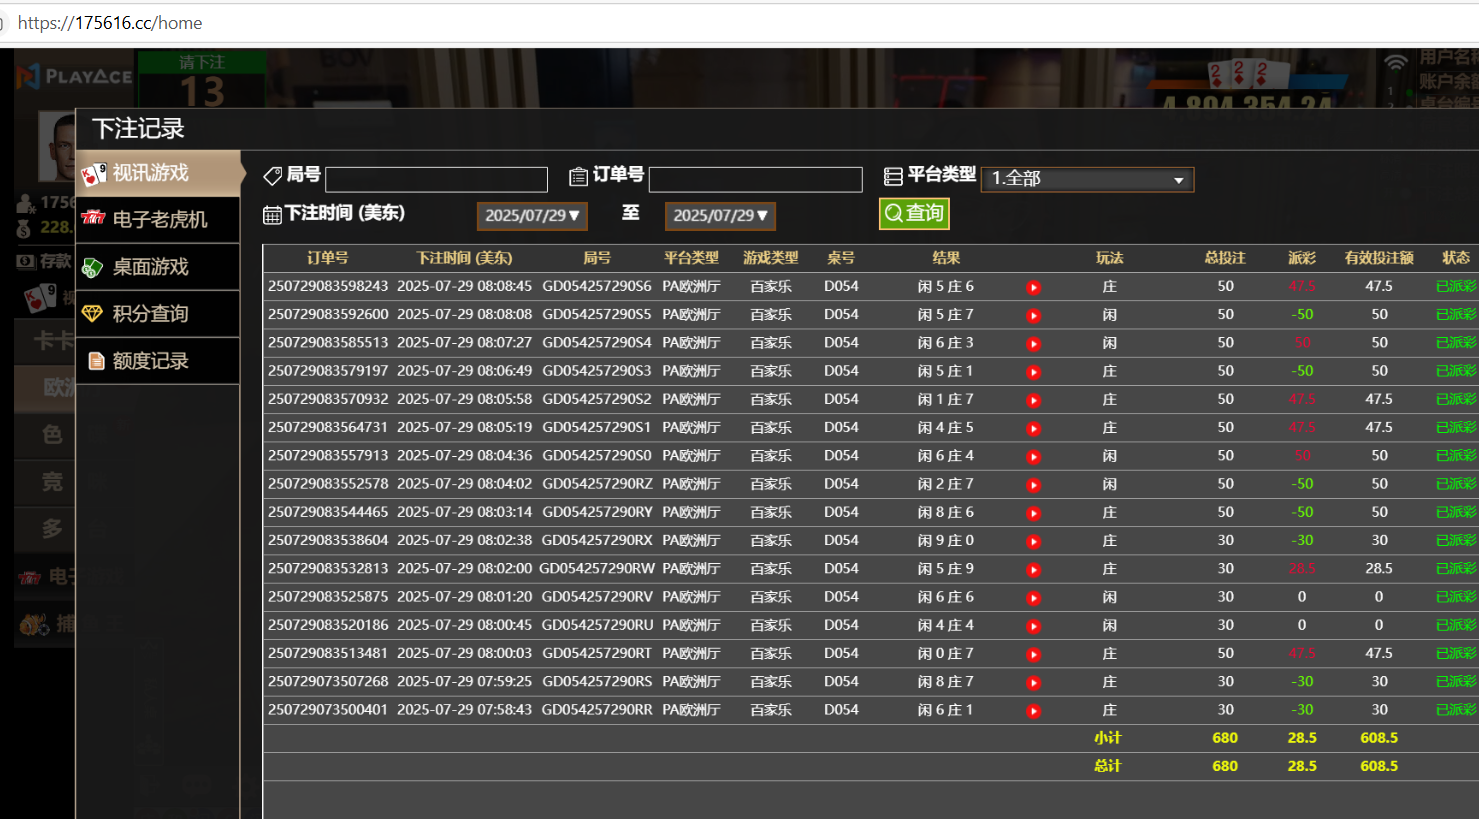
Task: Open the replay icon in row GD054257290S0
Action: click(x=1033, y=457)
